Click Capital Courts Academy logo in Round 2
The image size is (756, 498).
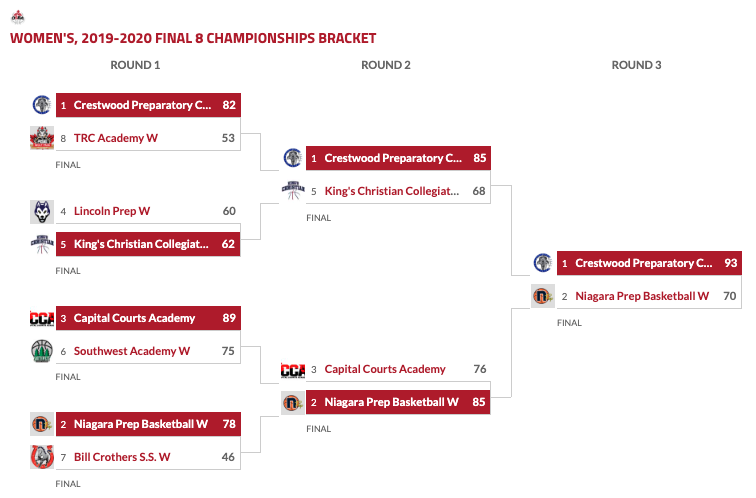point(292,370)
